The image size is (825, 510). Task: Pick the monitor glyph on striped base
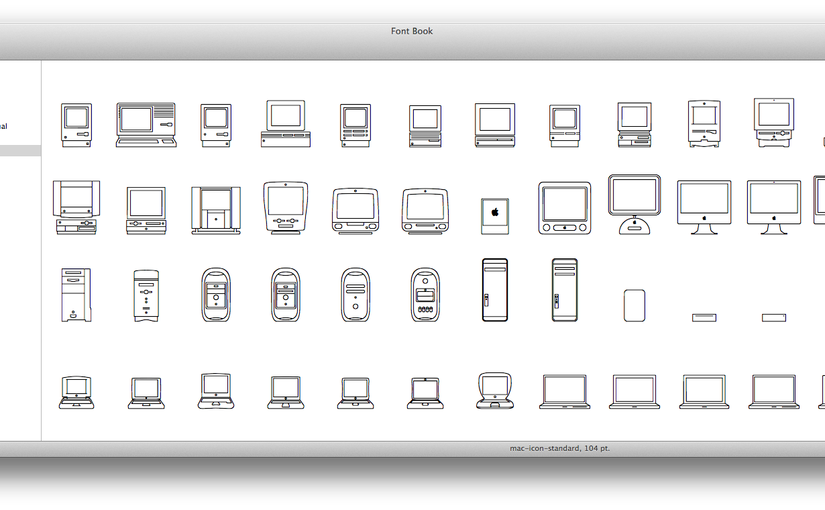425,126
